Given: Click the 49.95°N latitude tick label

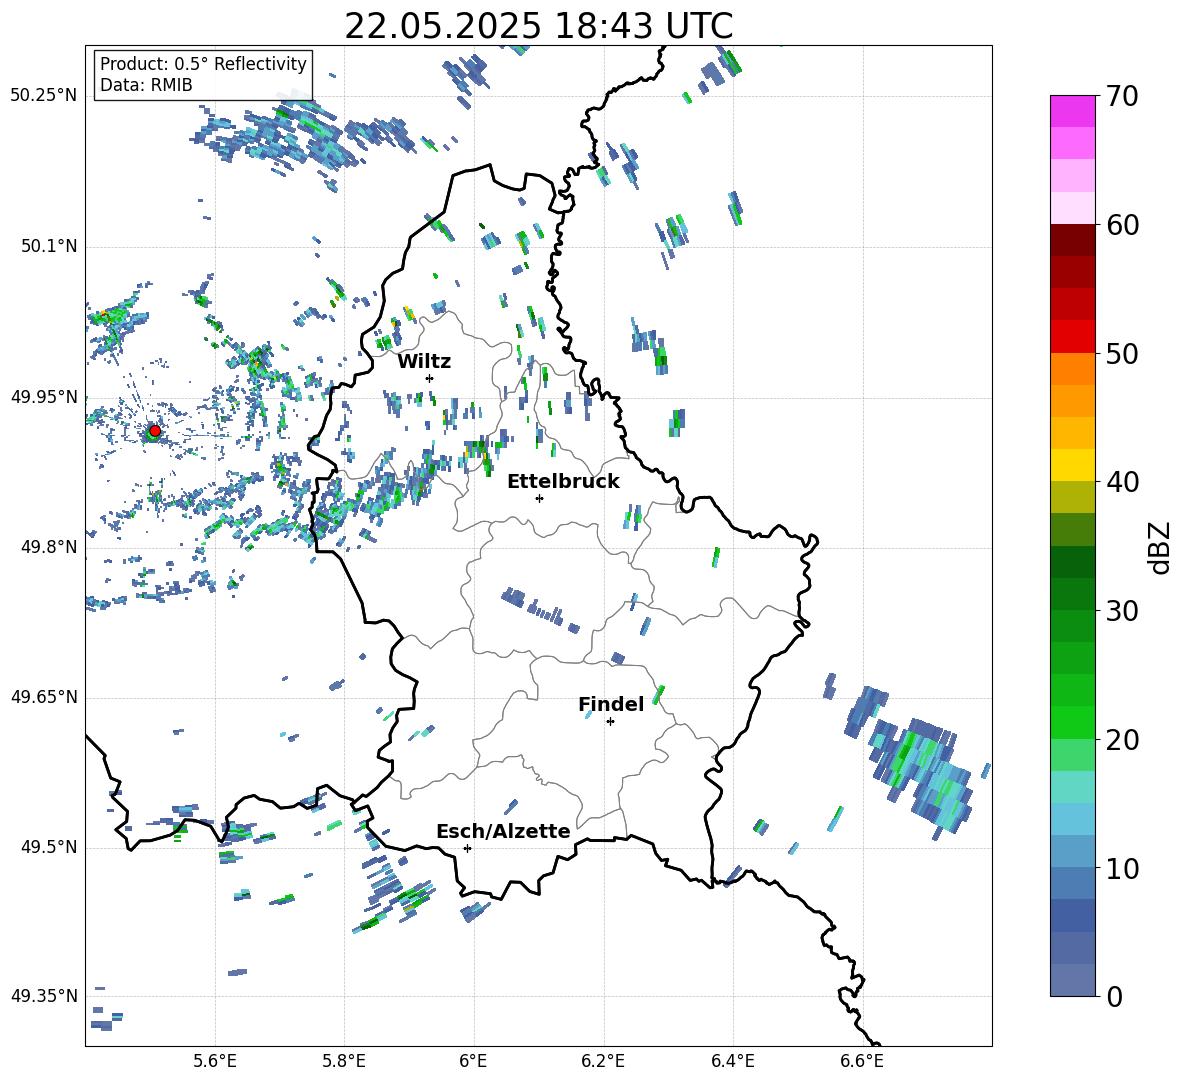Looking at the screenshot, I should click(44, 396).
